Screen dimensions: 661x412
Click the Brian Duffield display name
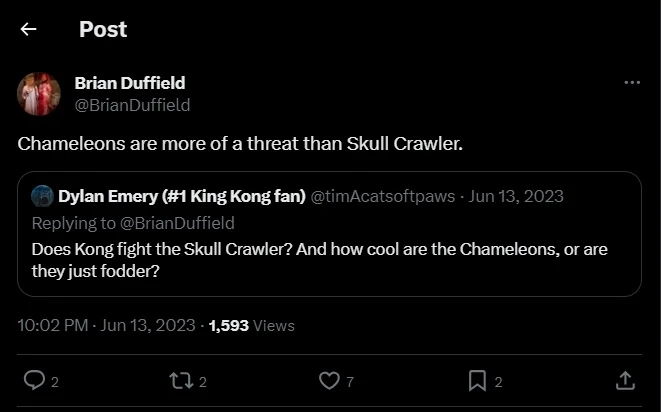point(129,83)
